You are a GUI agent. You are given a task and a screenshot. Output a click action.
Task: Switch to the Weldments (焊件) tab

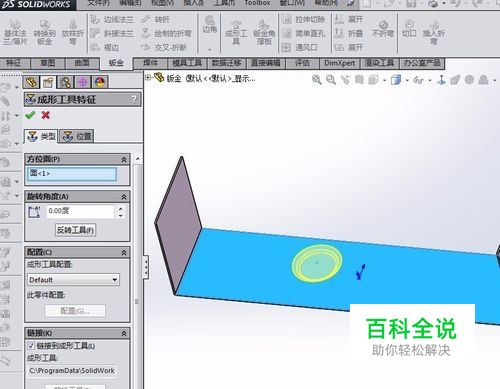pyautogui.click(x=150, y=63)
